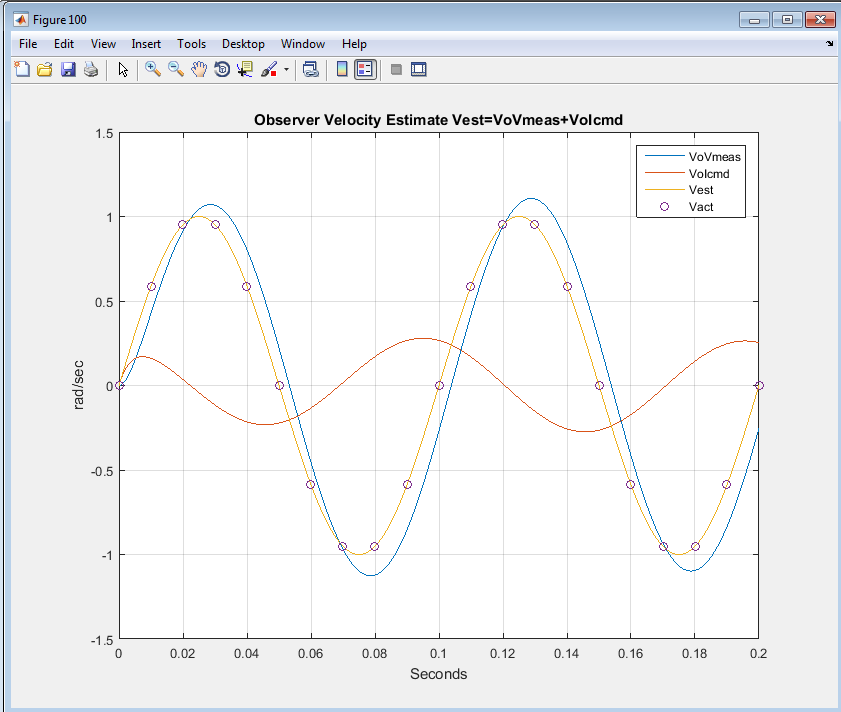
Task: Print the figure using the printer icon
Action: click(x=91, y=69)
